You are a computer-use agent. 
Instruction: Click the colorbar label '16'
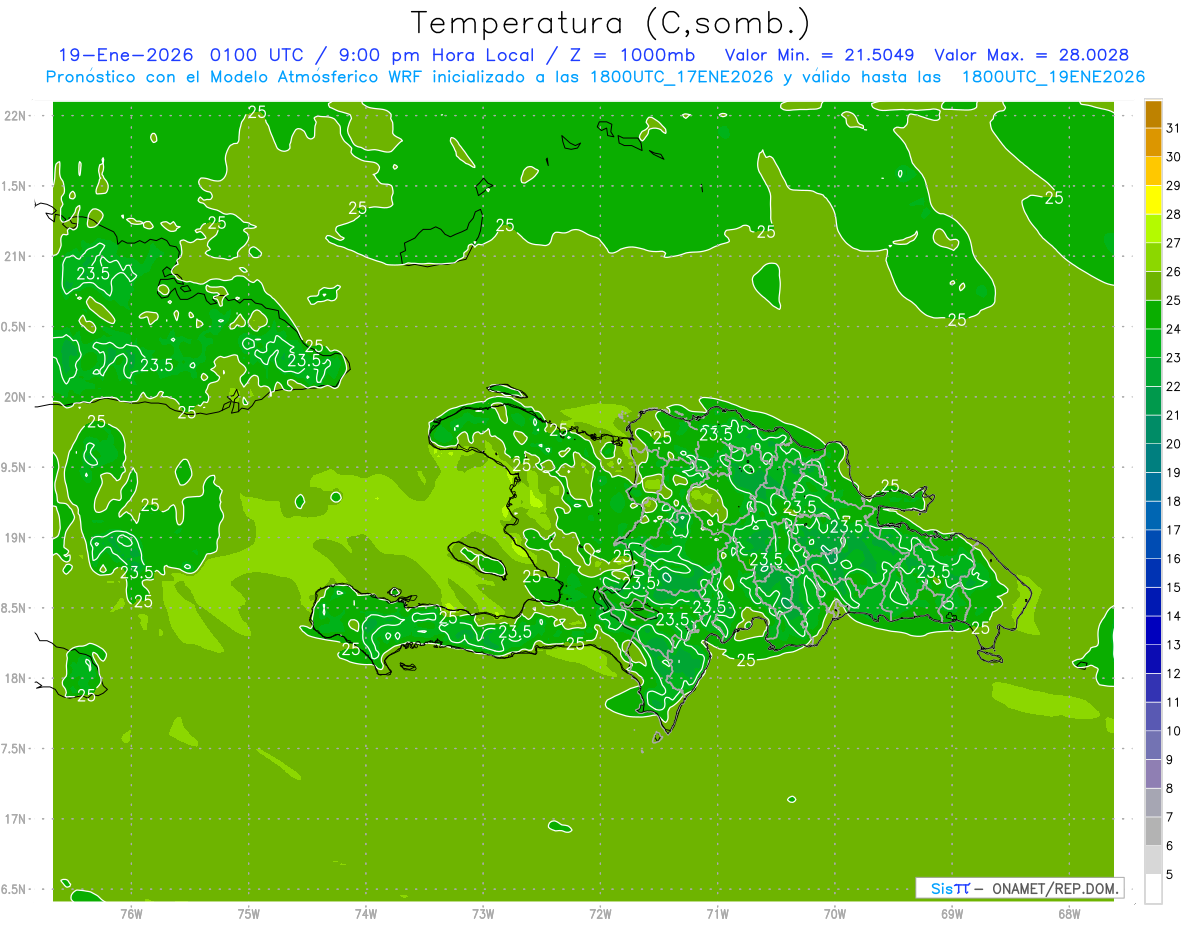click(x=1174, y=558)
